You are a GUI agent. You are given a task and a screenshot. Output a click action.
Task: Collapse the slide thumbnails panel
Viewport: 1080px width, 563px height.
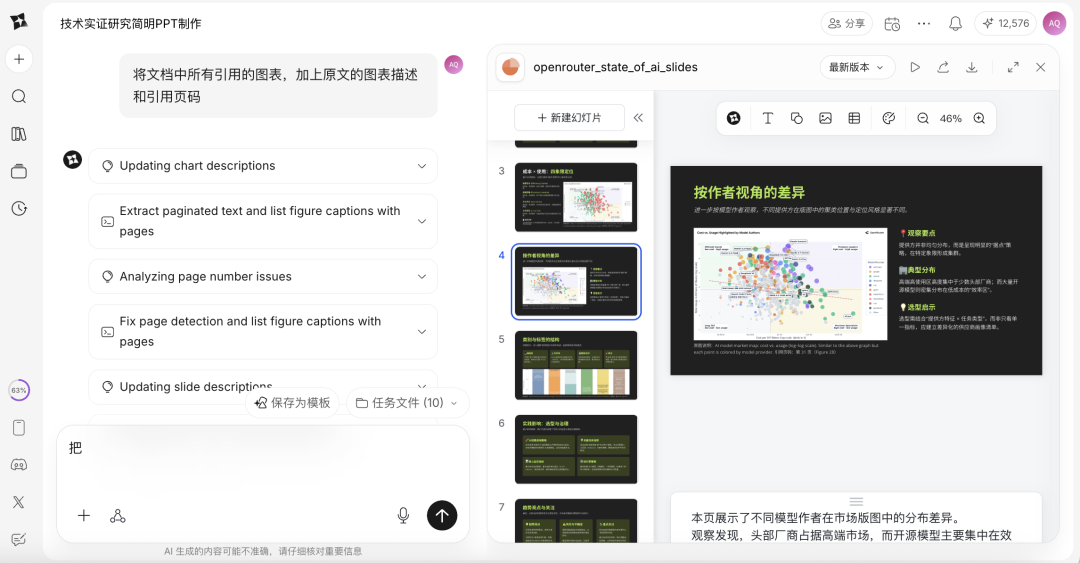coord(638,118)
